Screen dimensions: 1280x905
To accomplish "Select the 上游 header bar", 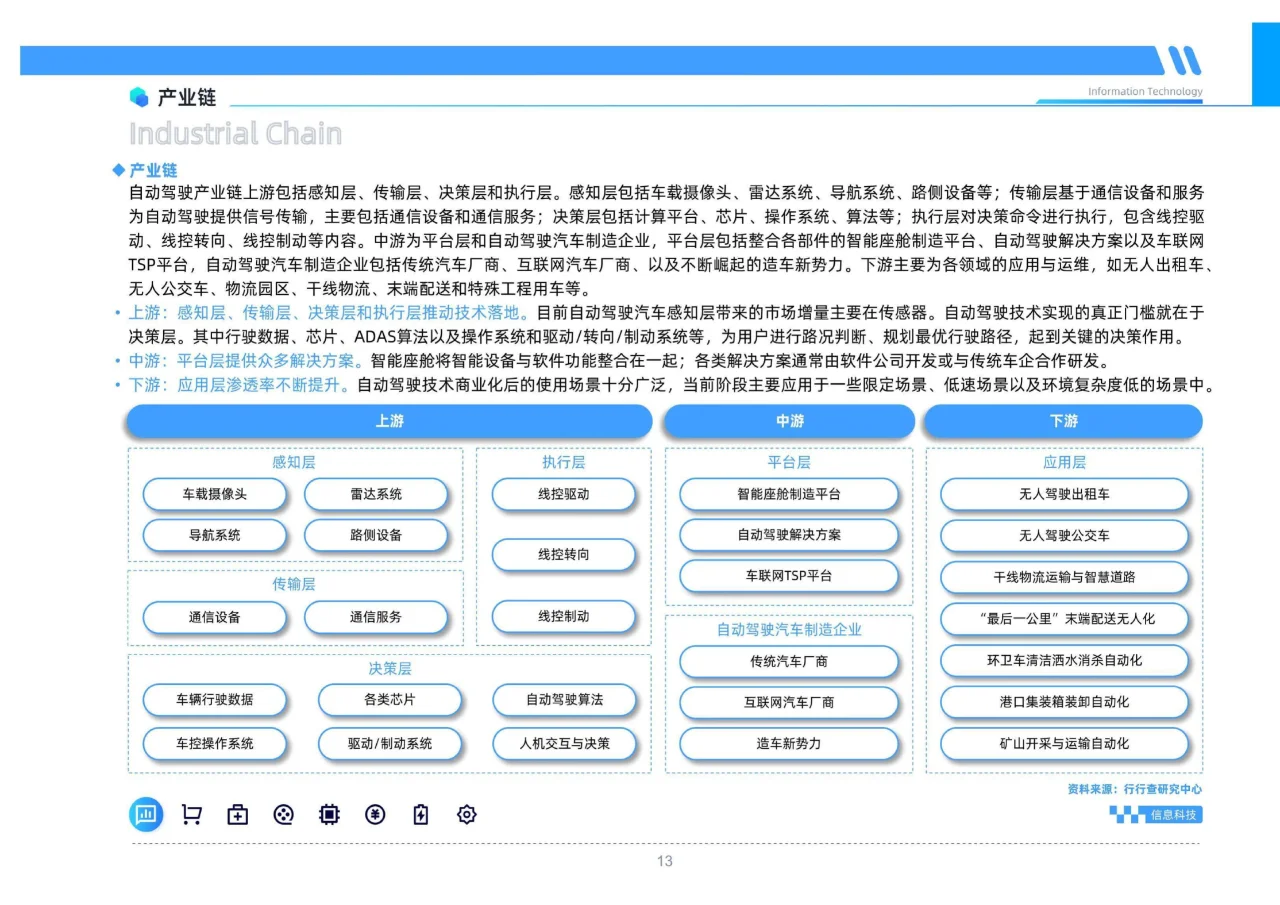I will pos(389,421).
